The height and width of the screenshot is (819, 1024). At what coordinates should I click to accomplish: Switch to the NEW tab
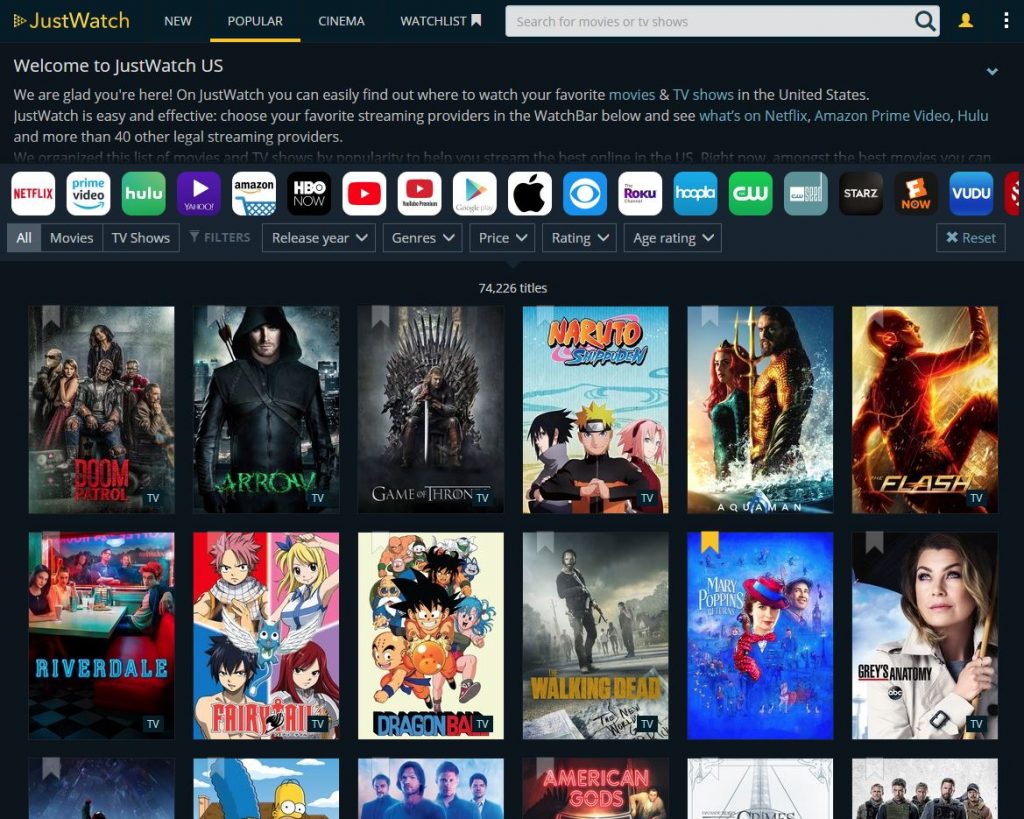pos(178,21)
